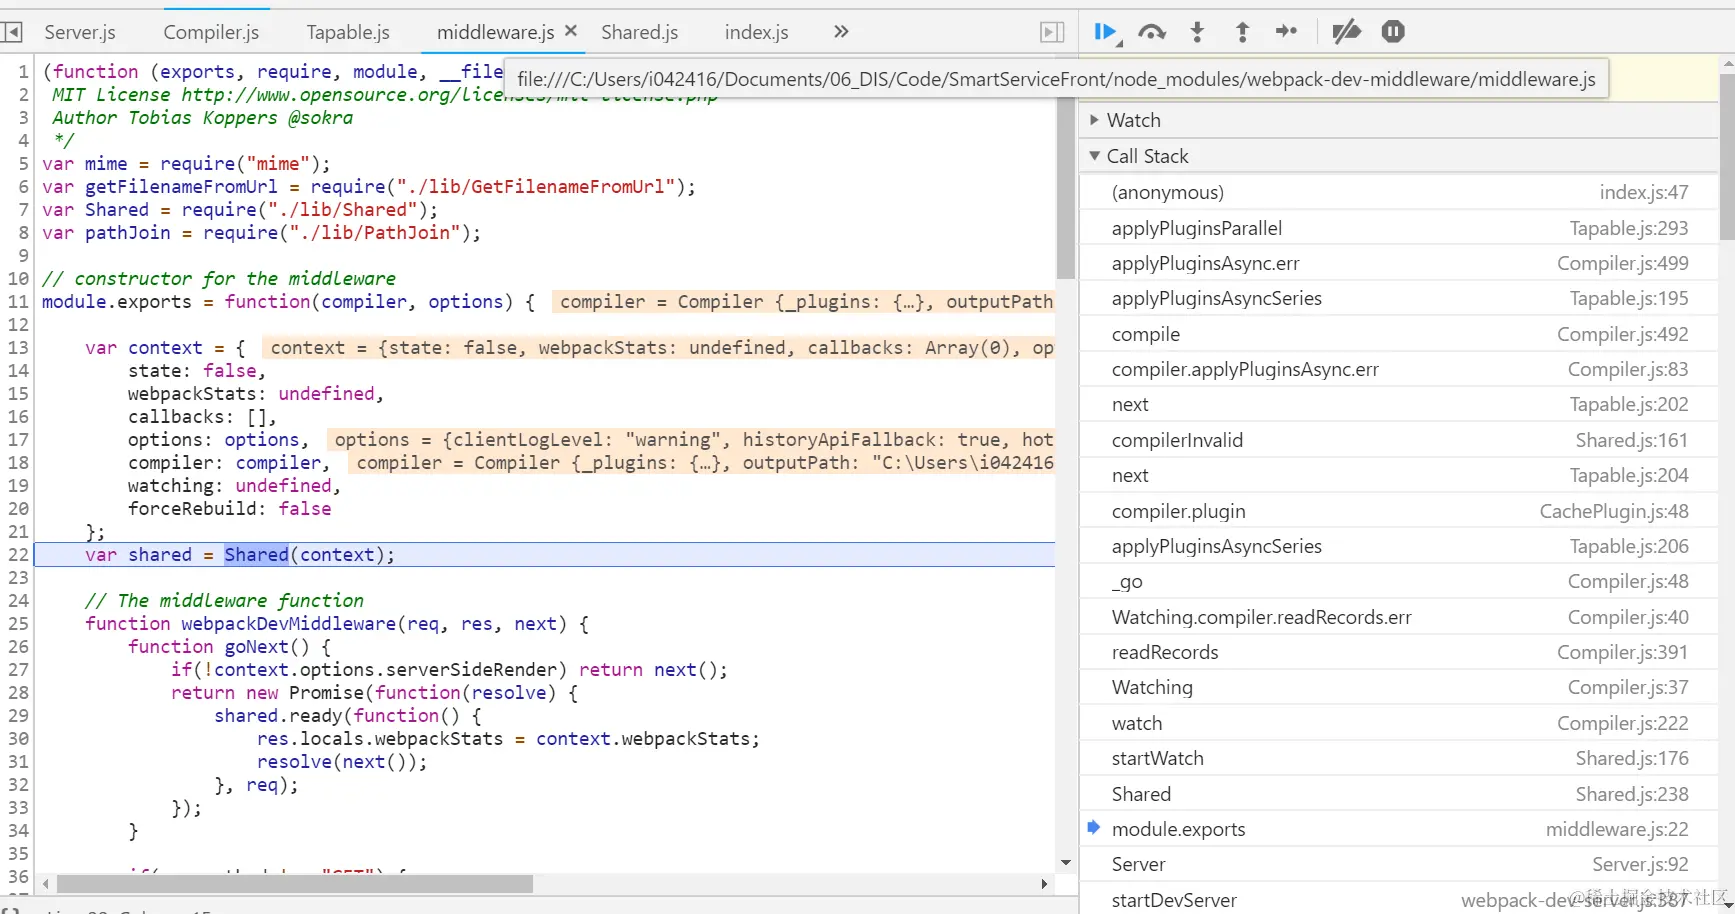Image resolution: width=1735 pixels, height=914 pixels.
Task: Show the file navigator sidebar
Action: coord(12,32)
